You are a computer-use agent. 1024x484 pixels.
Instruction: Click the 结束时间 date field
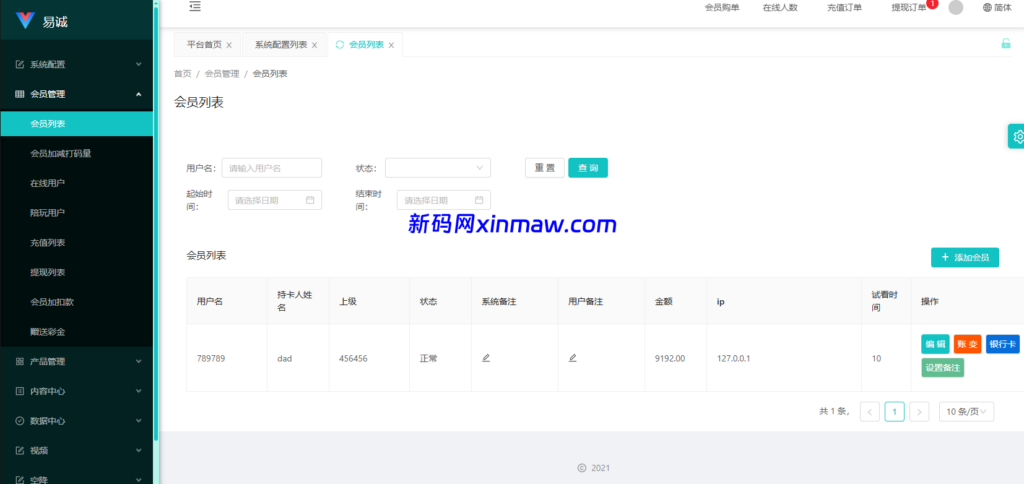tap(444, 200)
